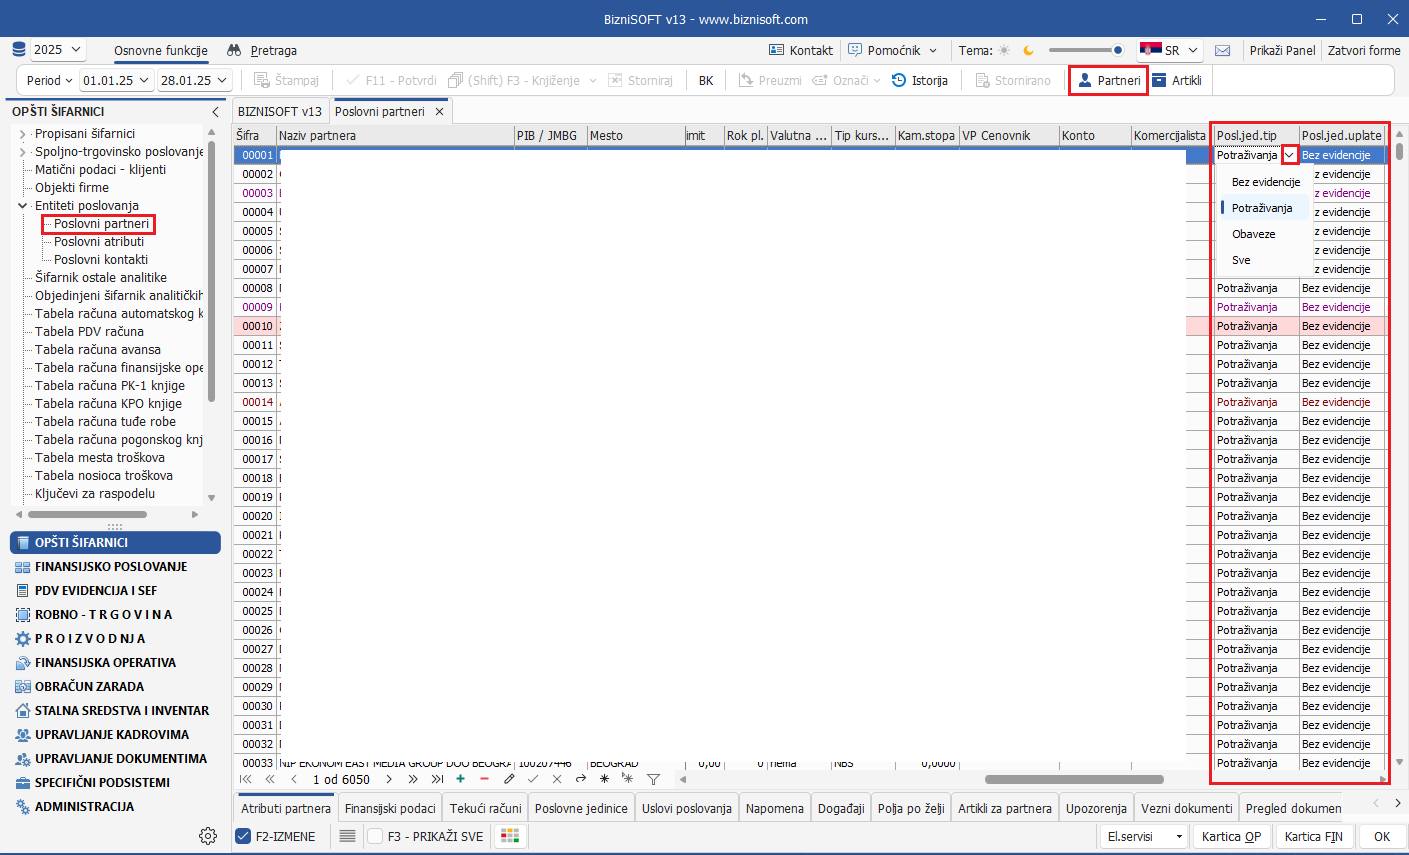The height and width of the screenshot is (855, 1409).
Task: Switch to the Finansijski podaci tab
Action: point(390,808)
